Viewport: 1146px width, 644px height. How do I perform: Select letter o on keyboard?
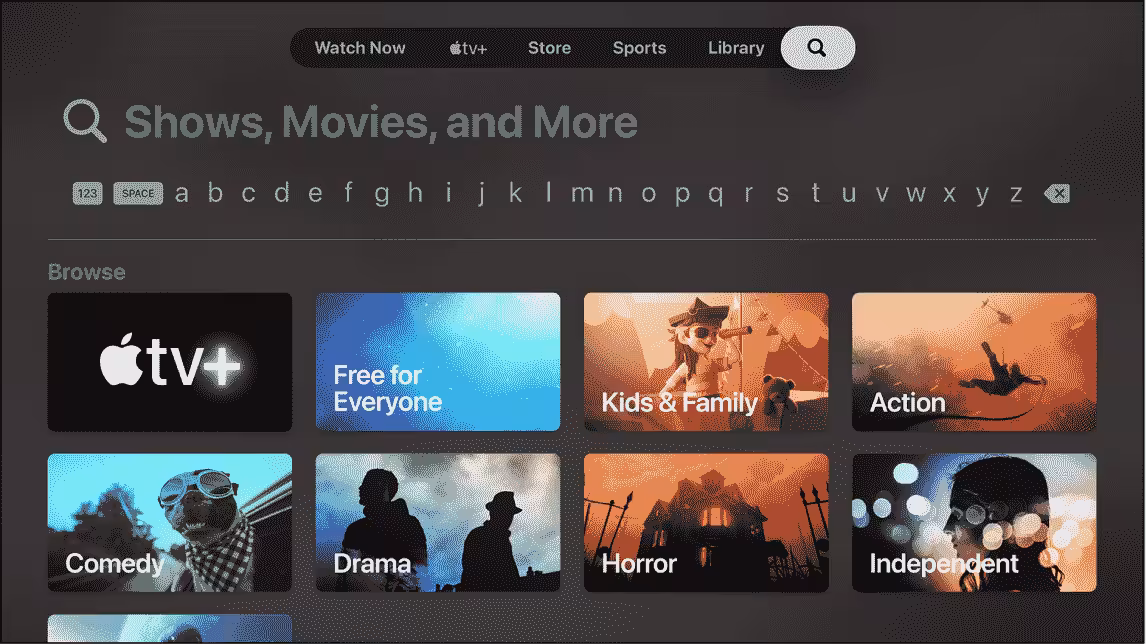click(x=648, y=194)
